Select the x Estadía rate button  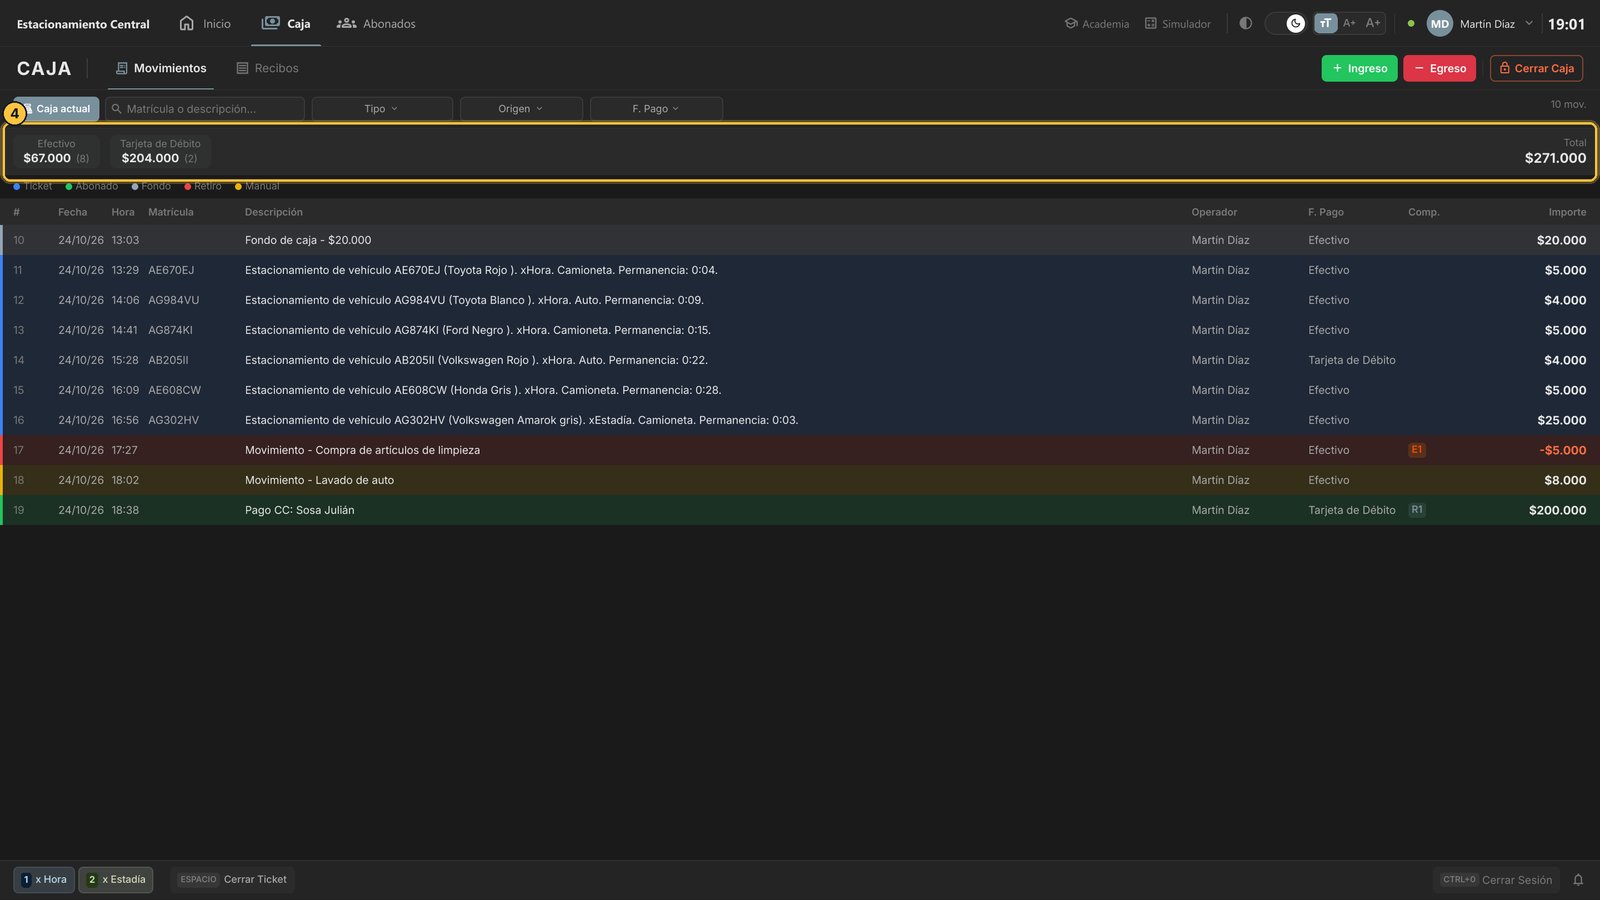[116, 880]
